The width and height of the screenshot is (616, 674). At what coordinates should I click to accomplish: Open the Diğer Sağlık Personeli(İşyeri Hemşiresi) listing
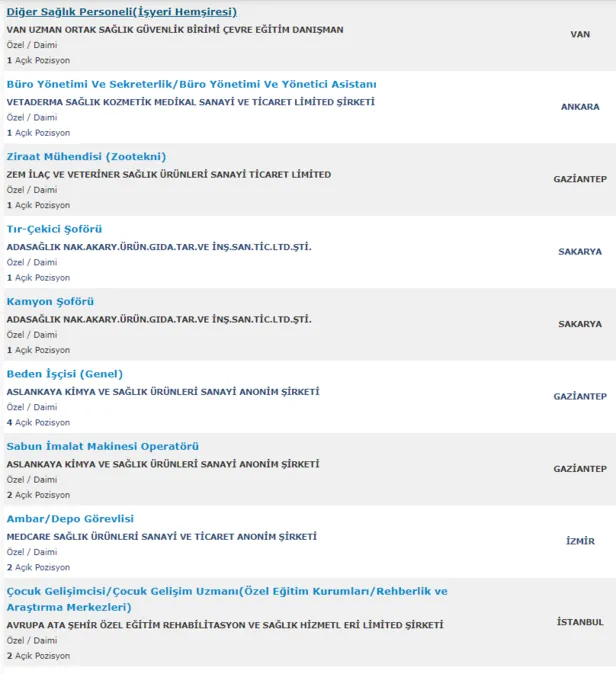coord(121,12)
